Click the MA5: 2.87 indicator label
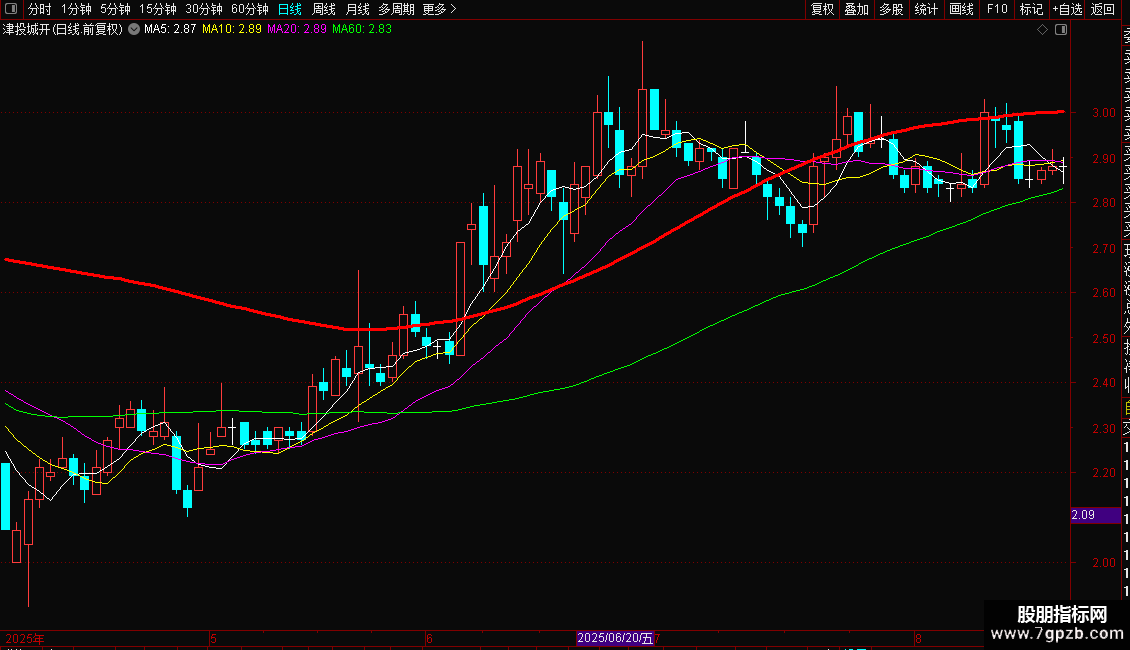This screenshot has width=1130, height=650. (x=170, y=29)
